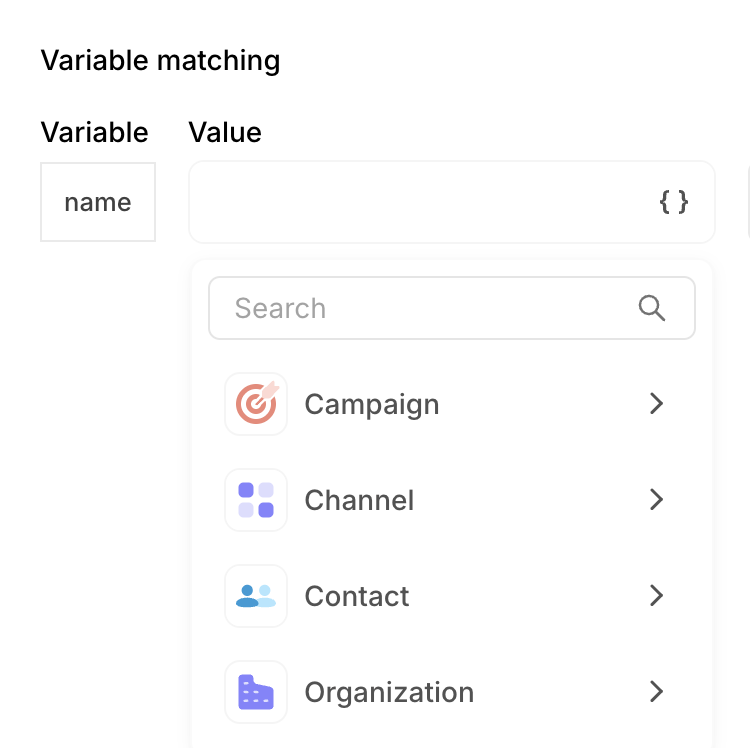
Task: Click the Variable column label
Action: [x=94, y=132]
